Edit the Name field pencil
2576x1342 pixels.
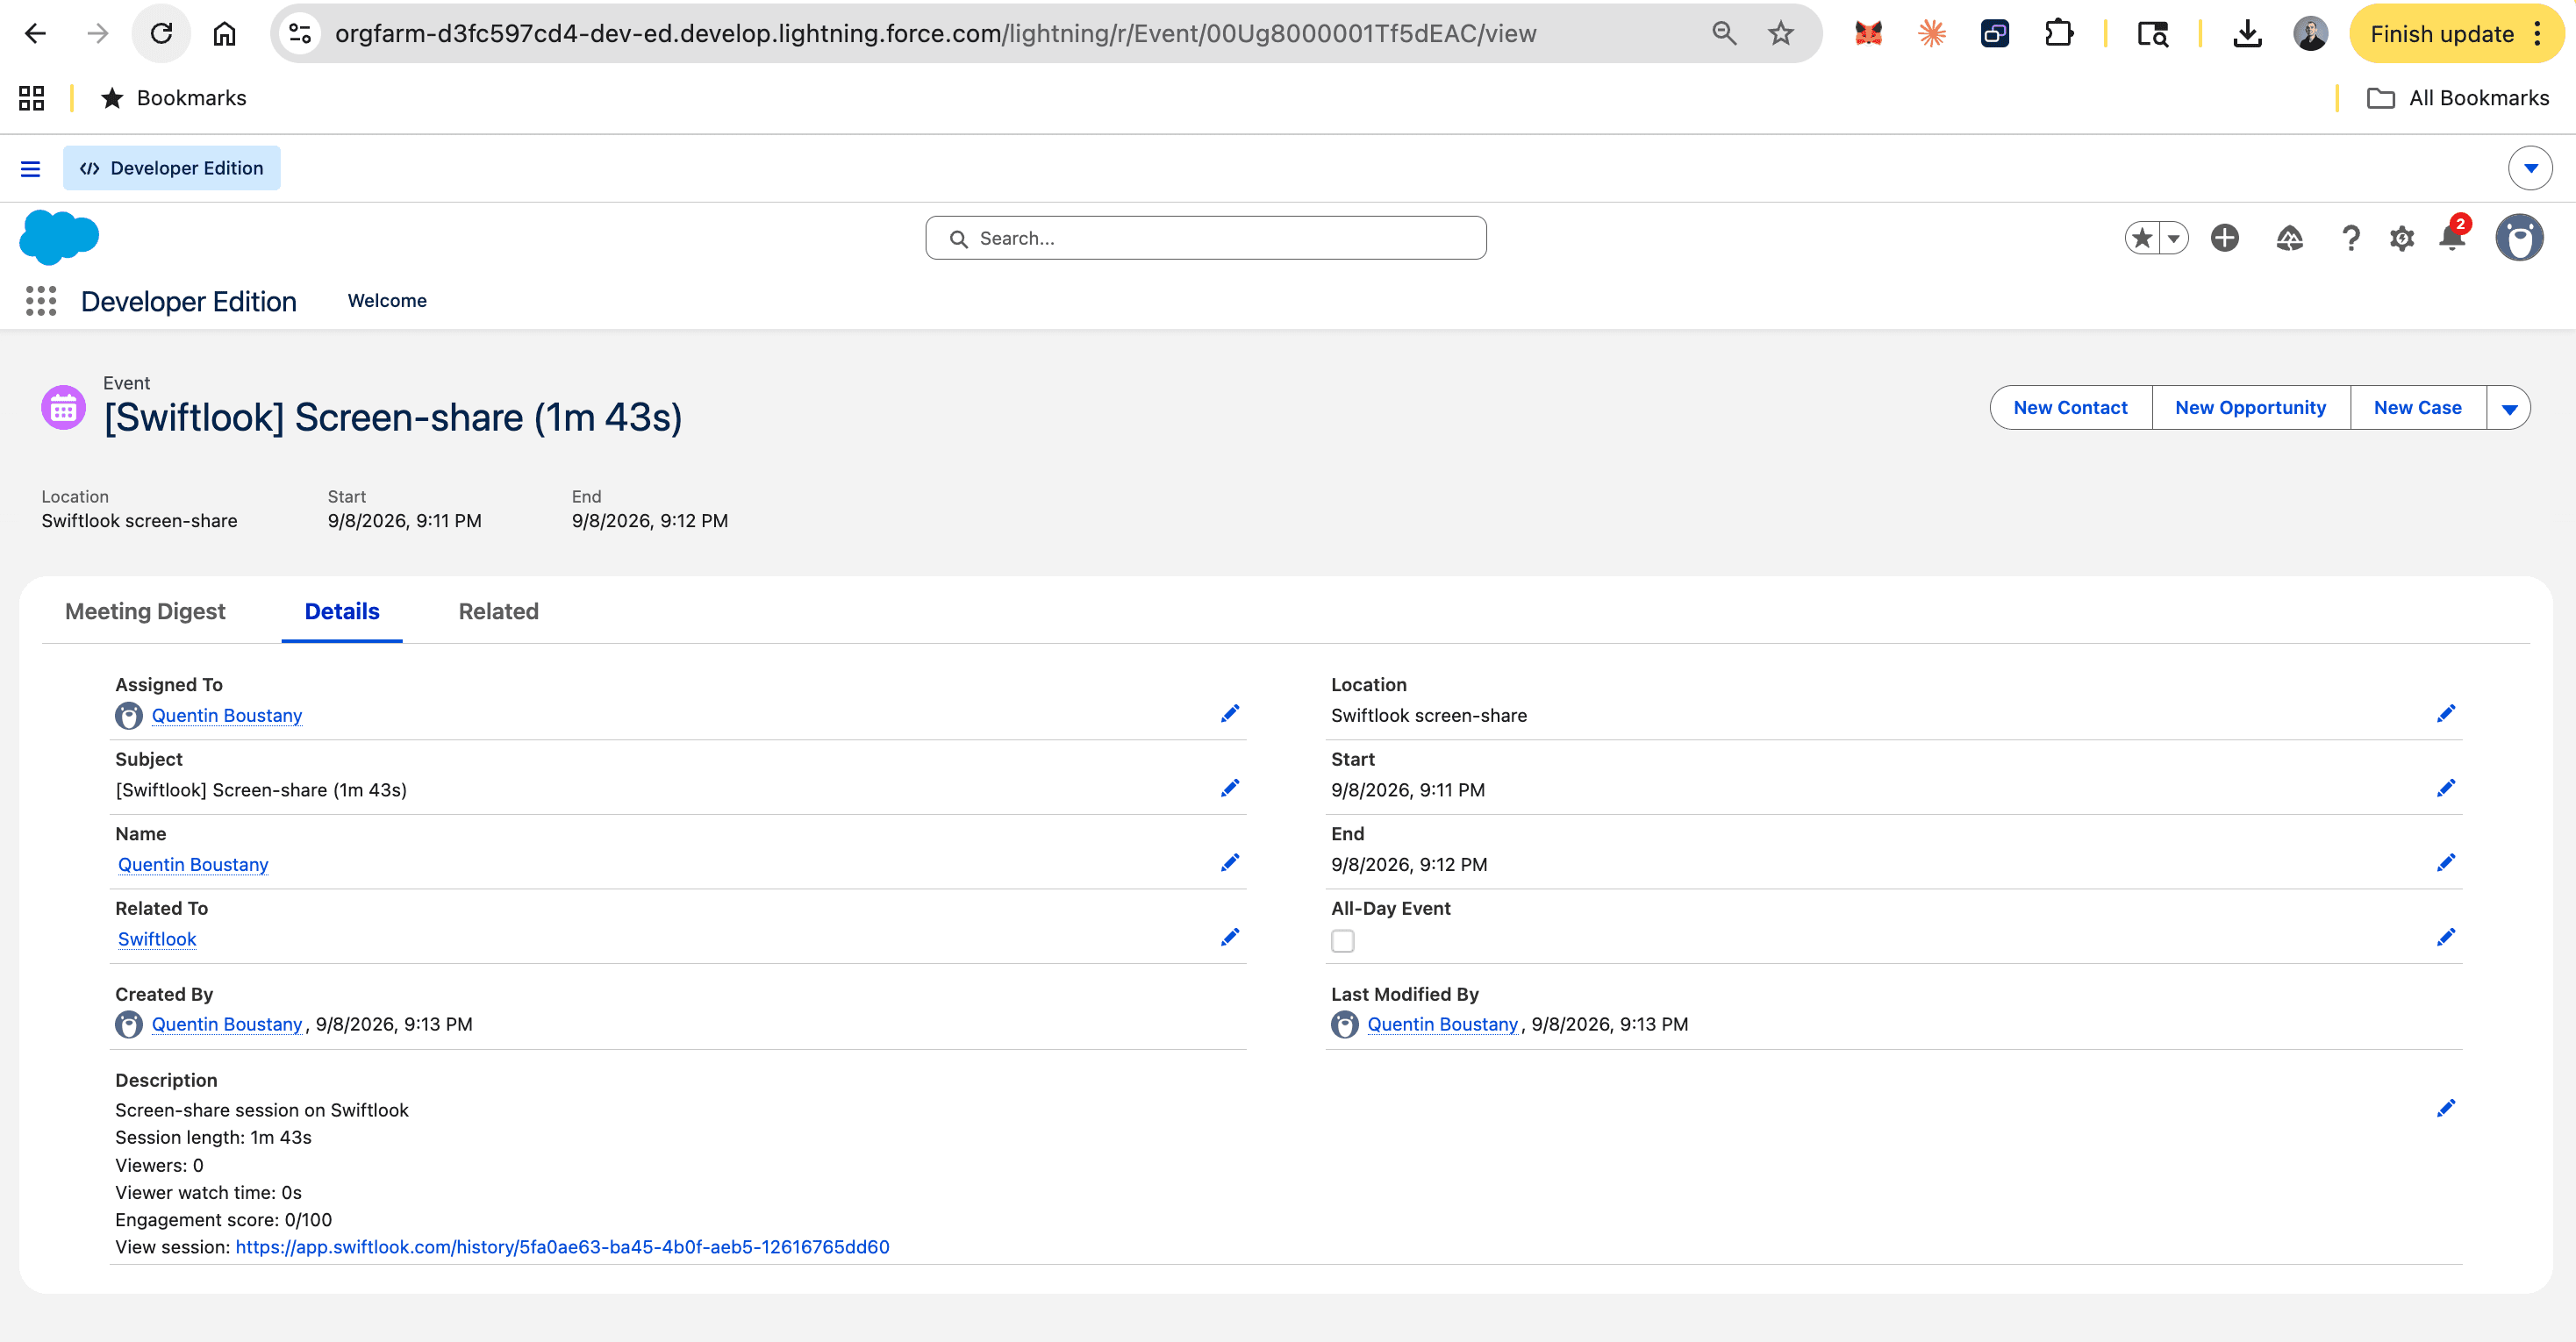click(x=1230, y=863)
